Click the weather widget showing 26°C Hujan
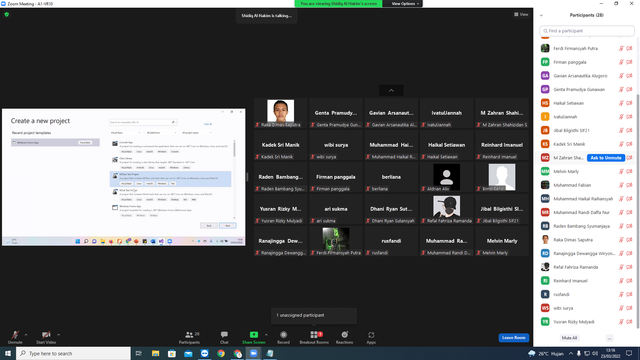This screenshot has width=640, height=360. 546,353
